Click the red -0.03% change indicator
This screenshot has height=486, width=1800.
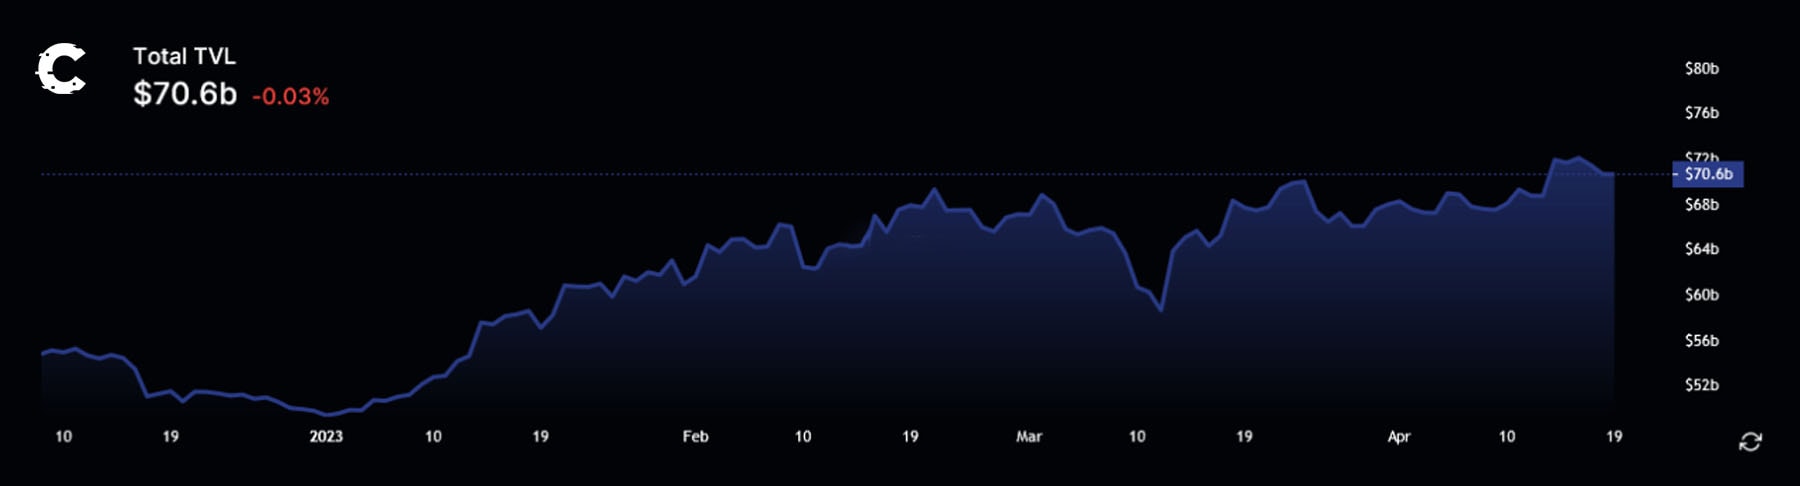click(x=290, y=97)
